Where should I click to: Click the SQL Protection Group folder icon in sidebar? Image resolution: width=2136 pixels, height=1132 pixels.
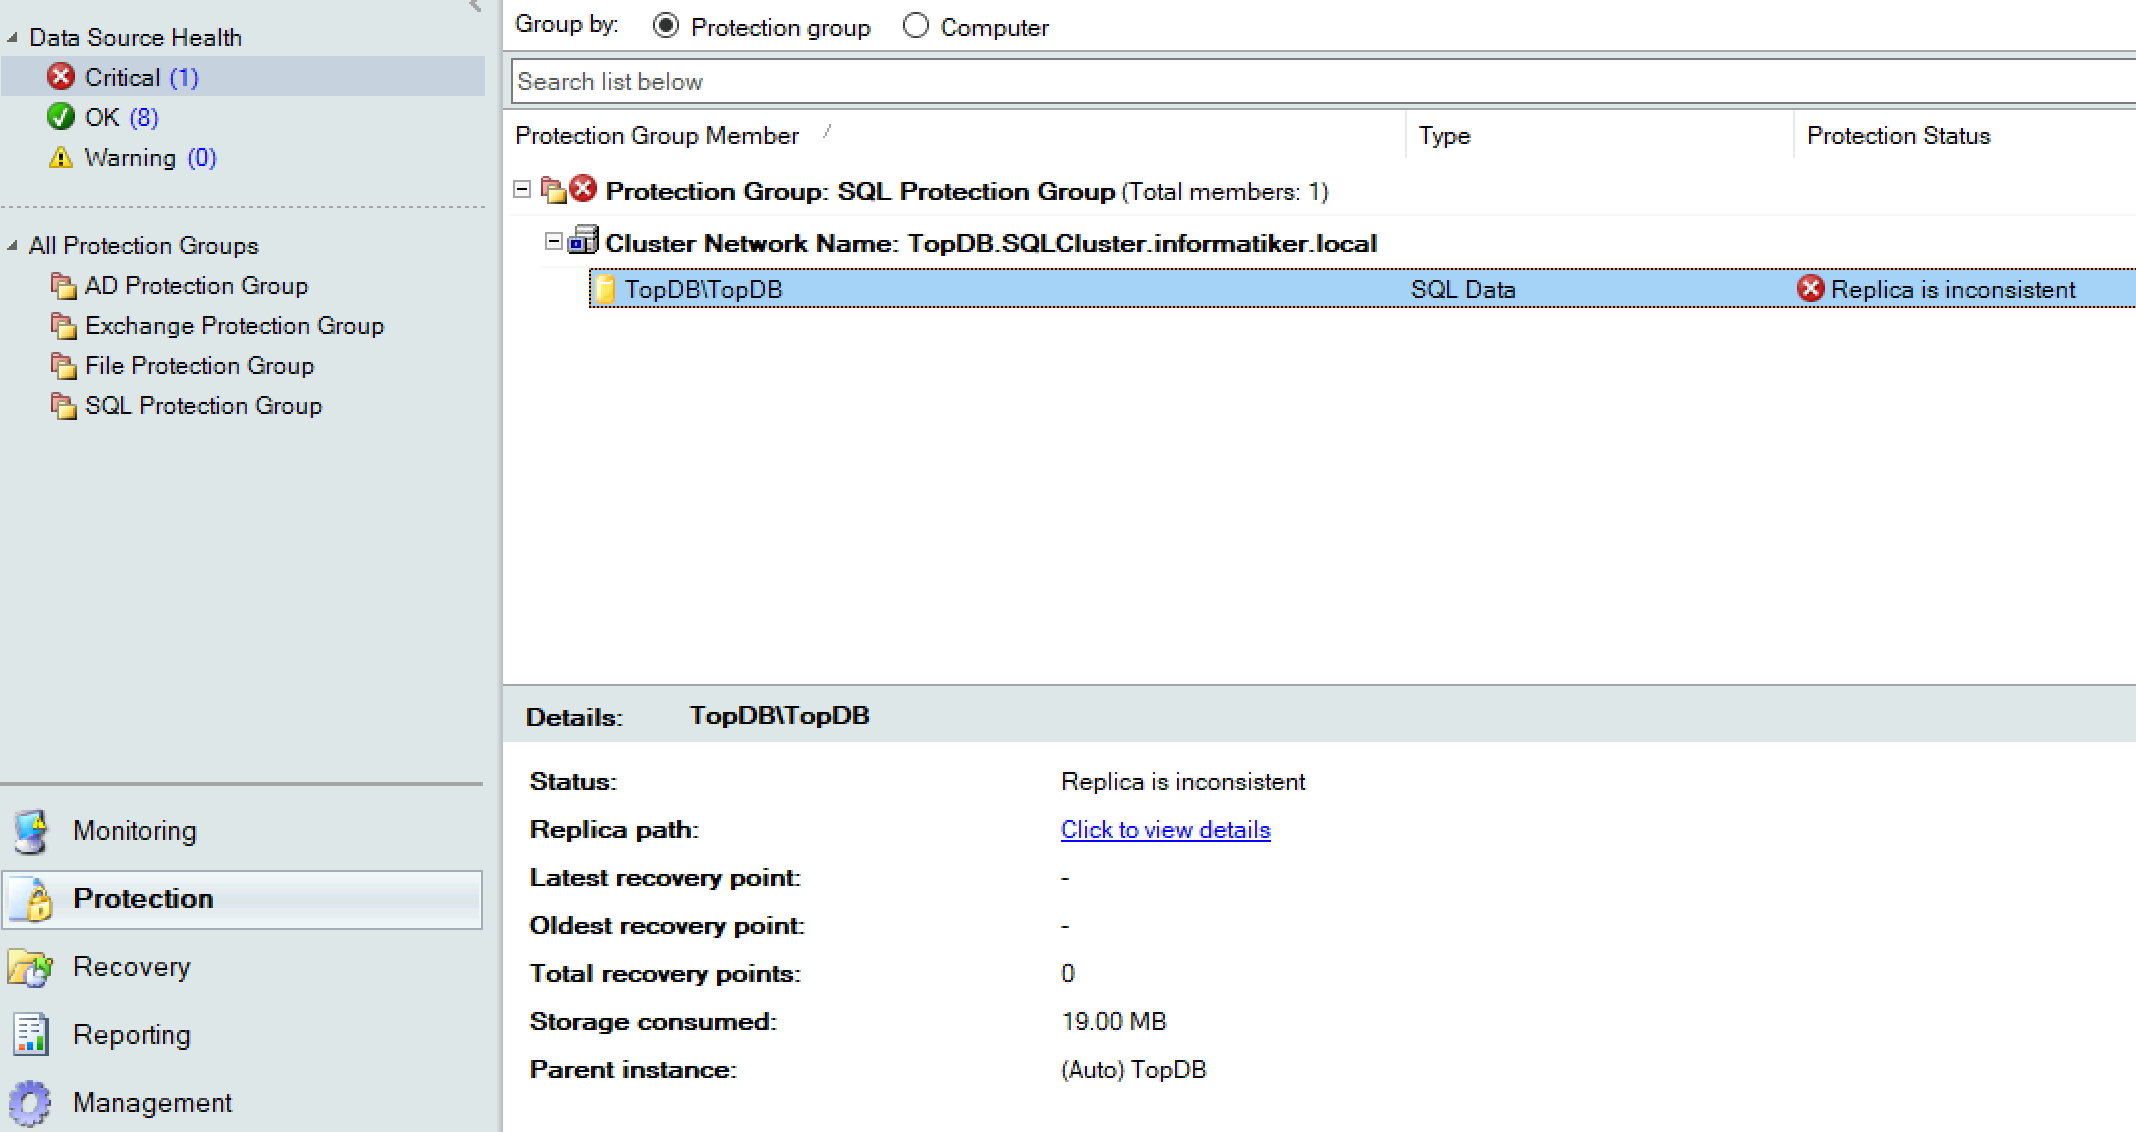63,406
